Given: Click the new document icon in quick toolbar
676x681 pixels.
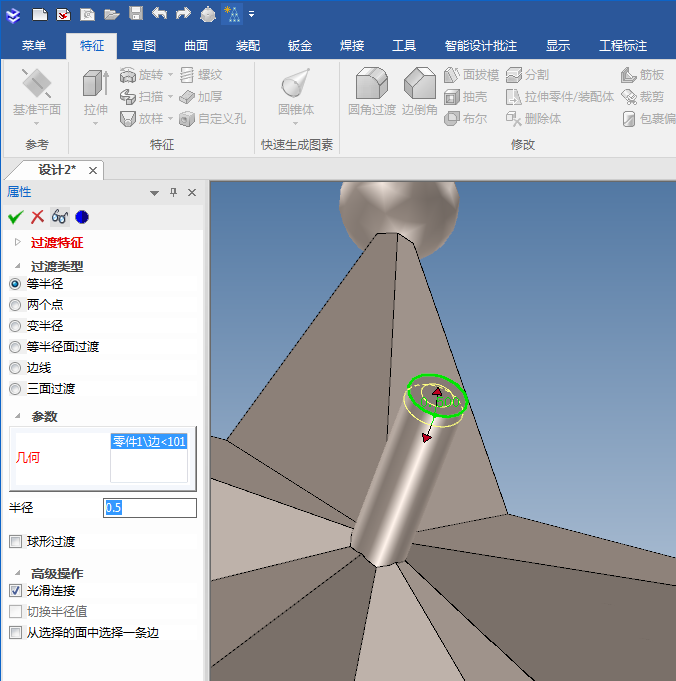Looking at the screenshot, I should (x=40, y=14).
